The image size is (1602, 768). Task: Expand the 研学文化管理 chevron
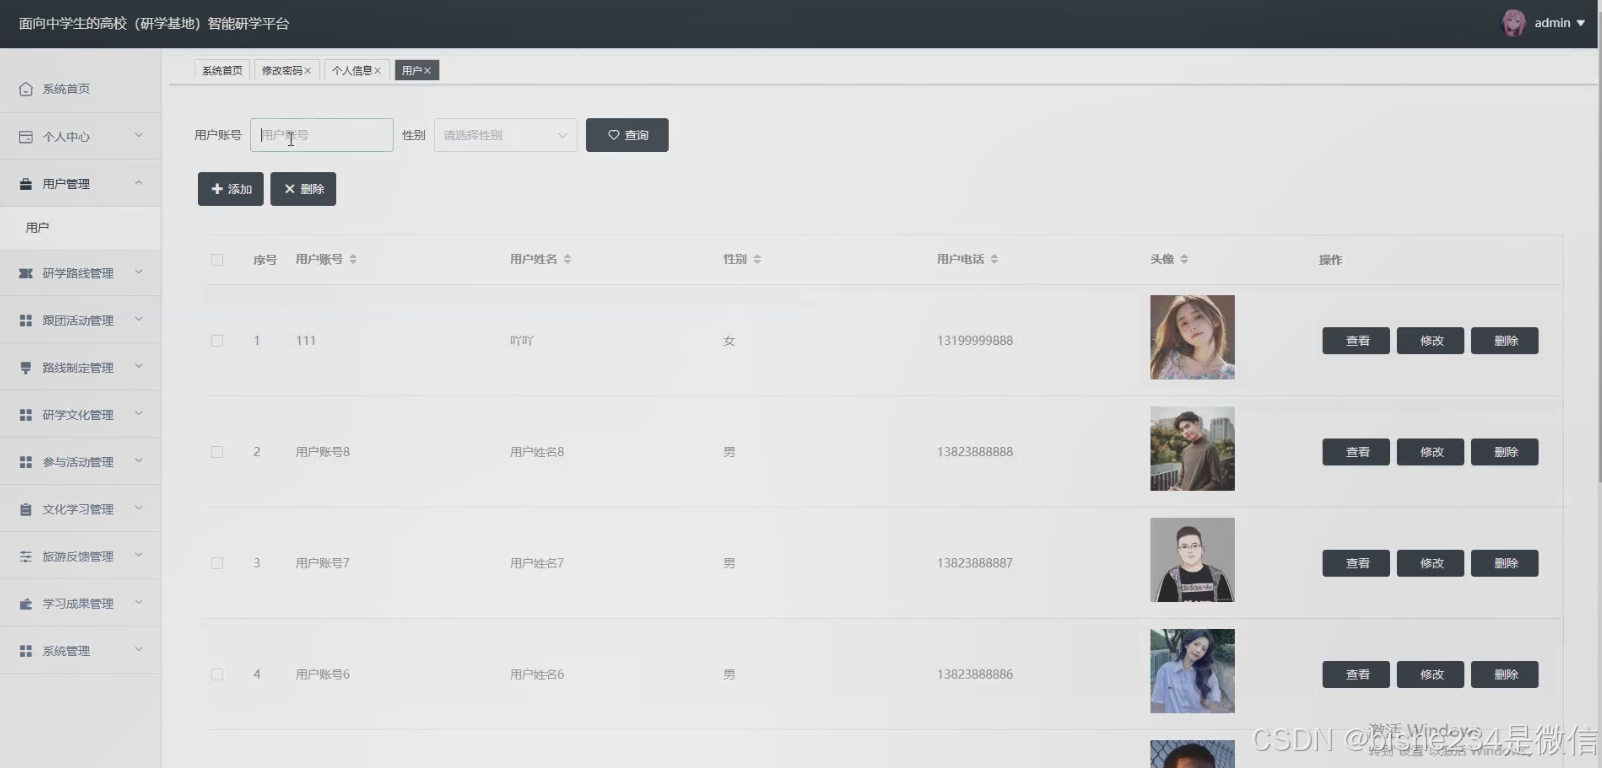[x=139, y=414]
